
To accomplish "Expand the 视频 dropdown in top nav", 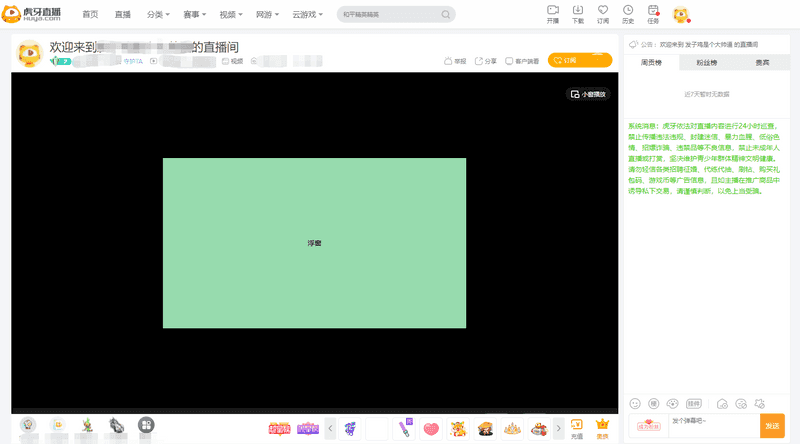I will (231, 15).
